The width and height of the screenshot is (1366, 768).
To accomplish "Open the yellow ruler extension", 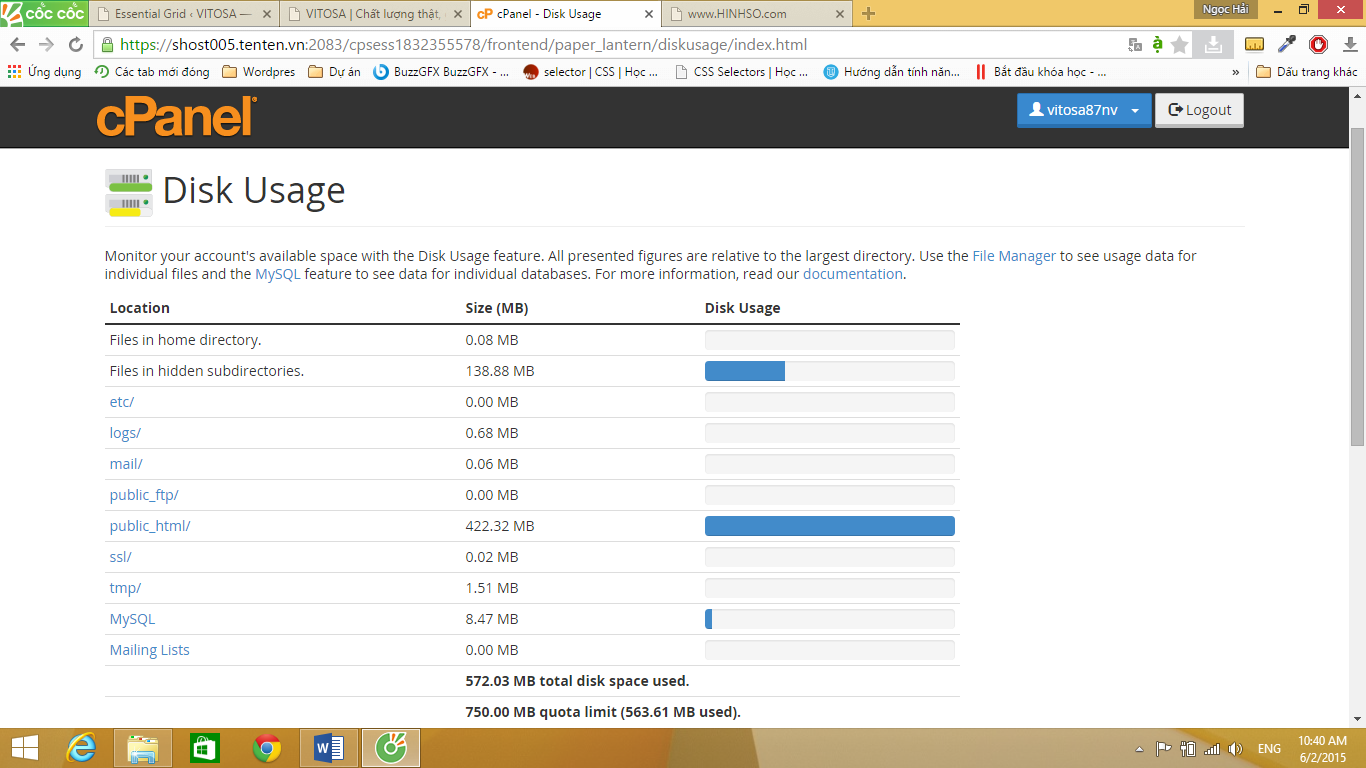I will click(x=1254, y=44).
